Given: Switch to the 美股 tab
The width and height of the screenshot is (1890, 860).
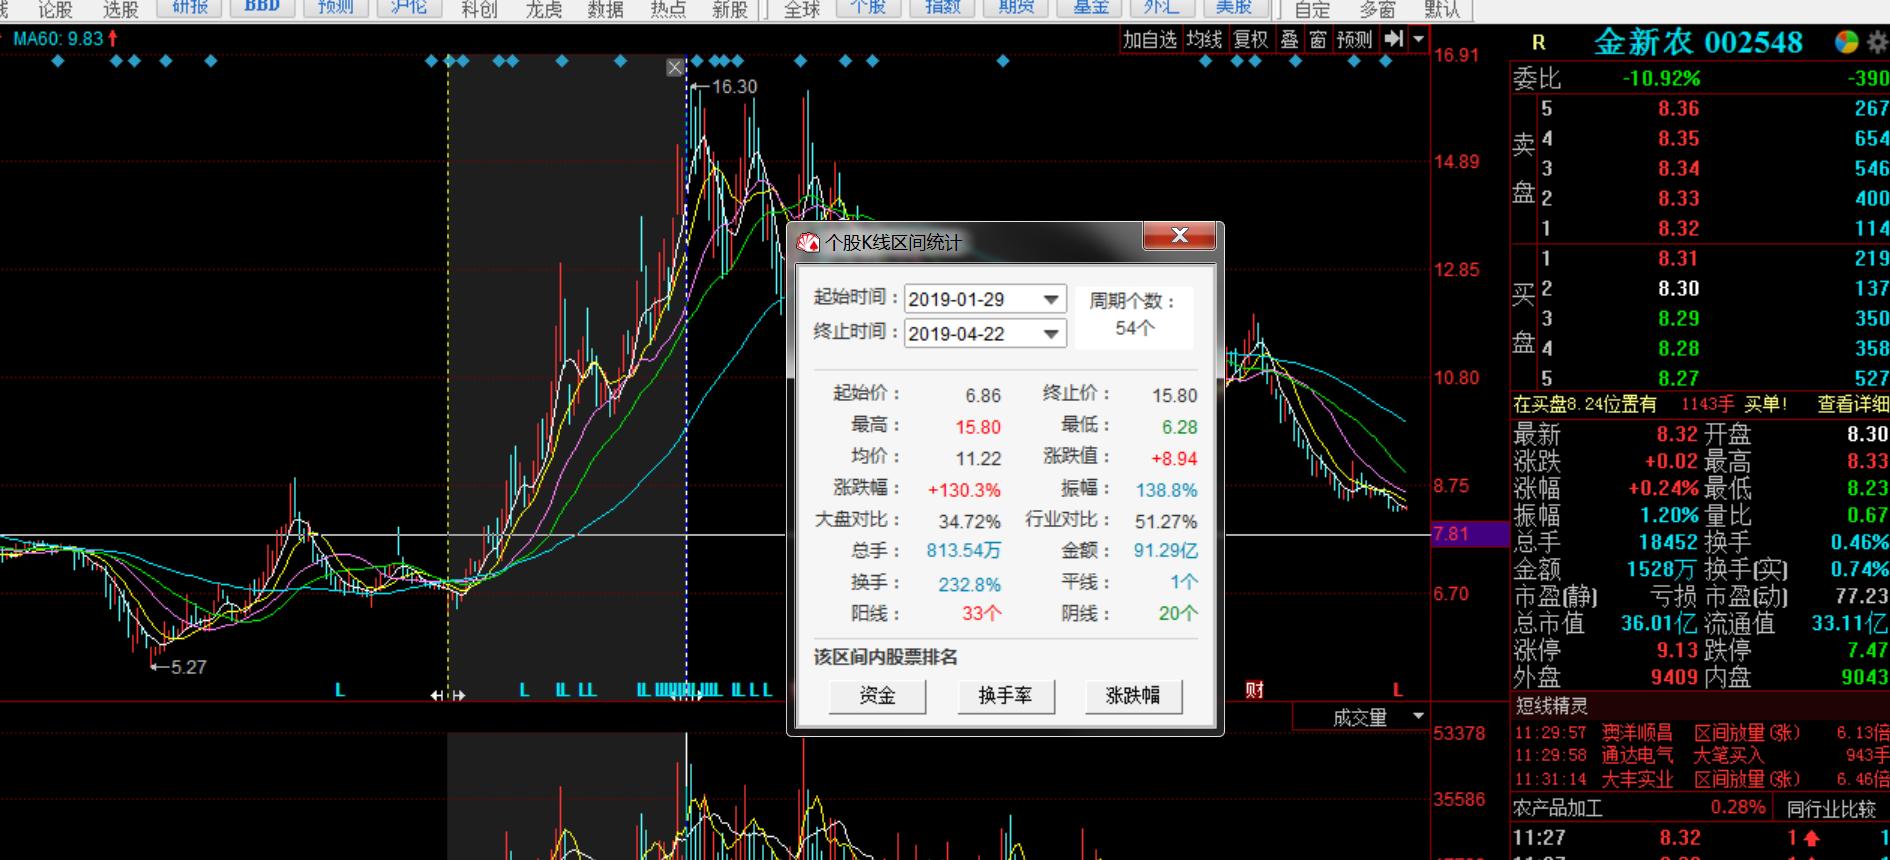Looking at the screenshot, I should pyautogui.click(x=1234, y=7).
